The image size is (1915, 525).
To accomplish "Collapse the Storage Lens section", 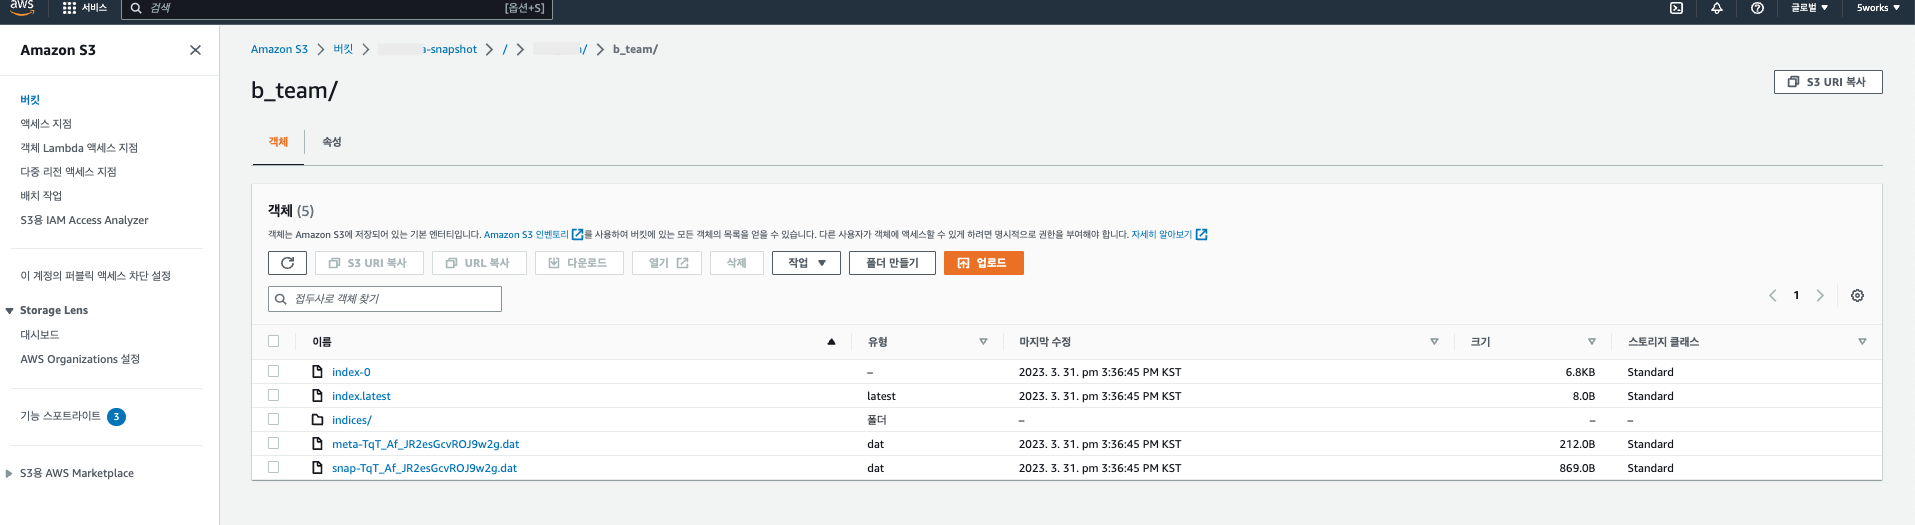I will (9, 311).
